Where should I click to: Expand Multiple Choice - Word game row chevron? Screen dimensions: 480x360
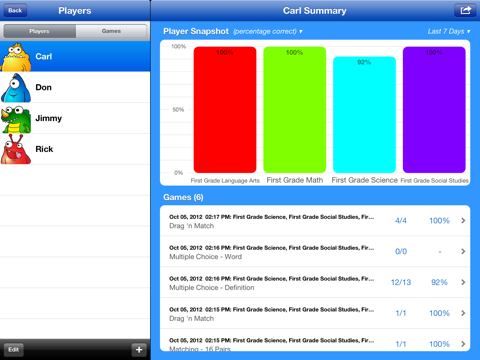(463, 251)
